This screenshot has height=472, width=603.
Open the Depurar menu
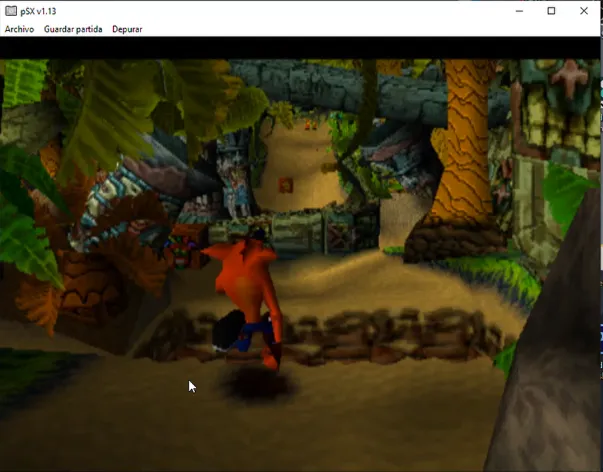pyautogui.click(x=127, y=29)
